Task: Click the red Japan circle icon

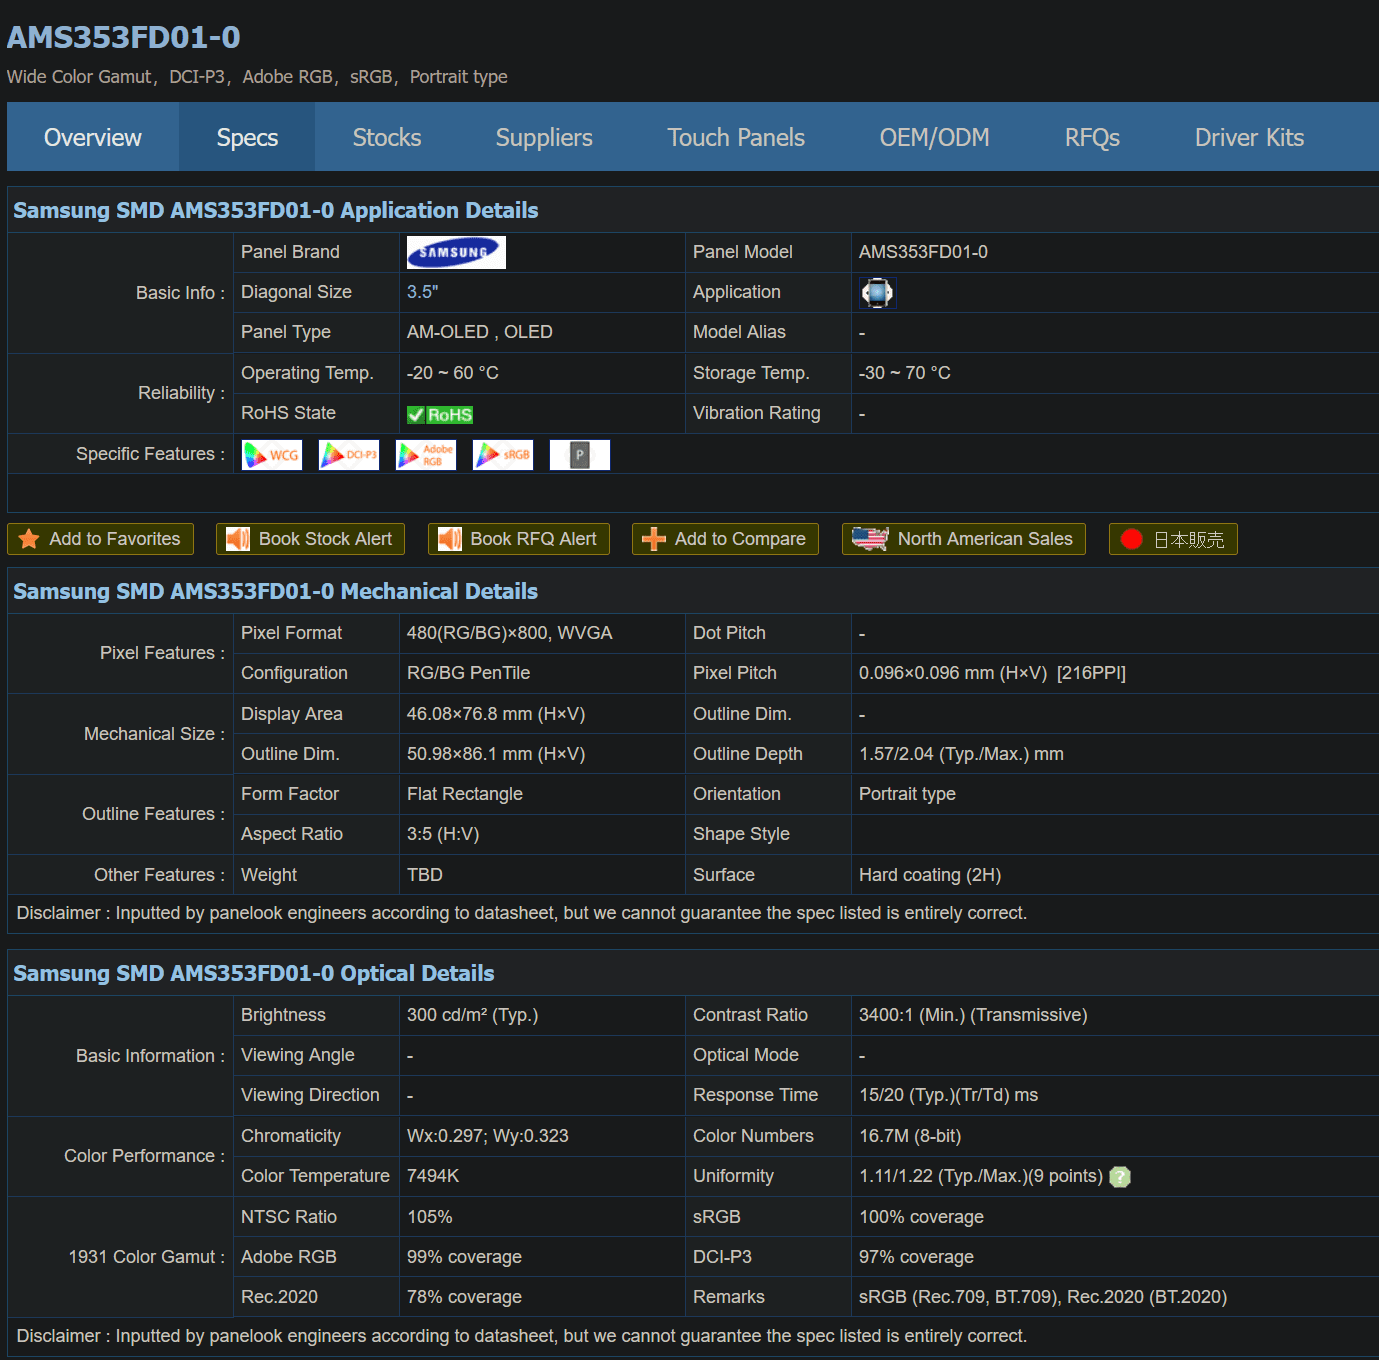Action: (x=1132, y=539)
